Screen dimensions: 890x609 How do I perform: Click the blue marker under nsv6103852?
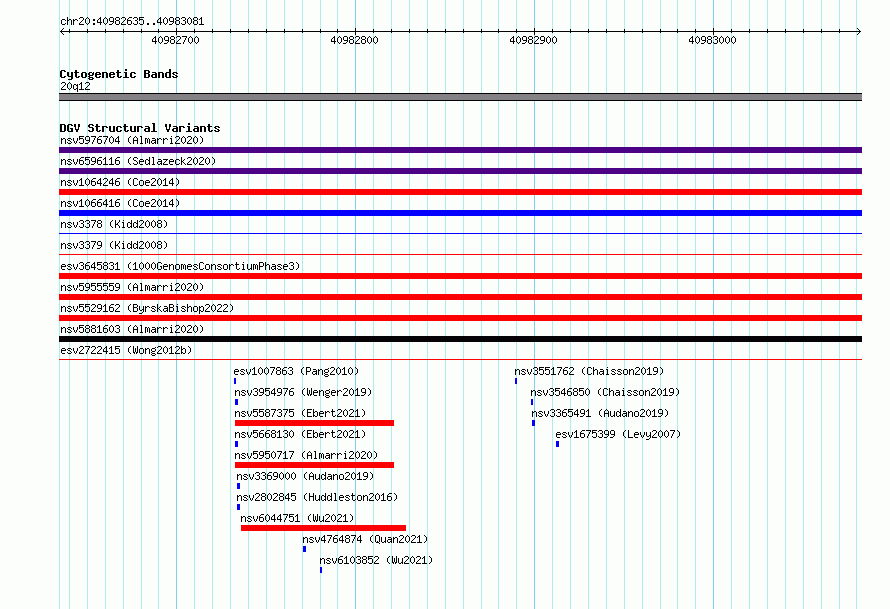(x=321, y=570)
